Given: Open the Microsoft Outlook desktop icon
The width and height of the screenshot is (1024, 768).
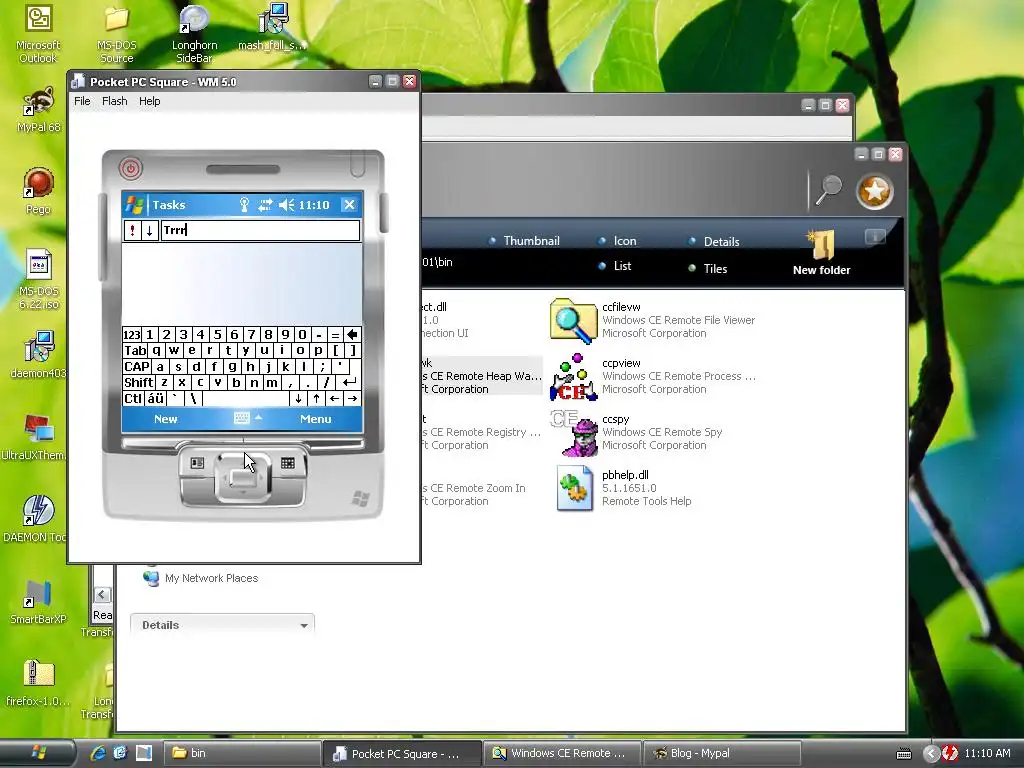Looking at the screenshot, I should (38, 35).
